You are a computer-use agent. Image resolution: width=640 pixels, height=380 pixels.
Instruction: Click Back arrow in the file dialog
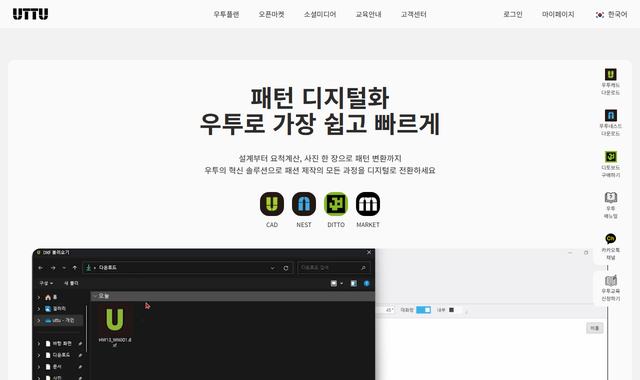(x=40, y=268)
